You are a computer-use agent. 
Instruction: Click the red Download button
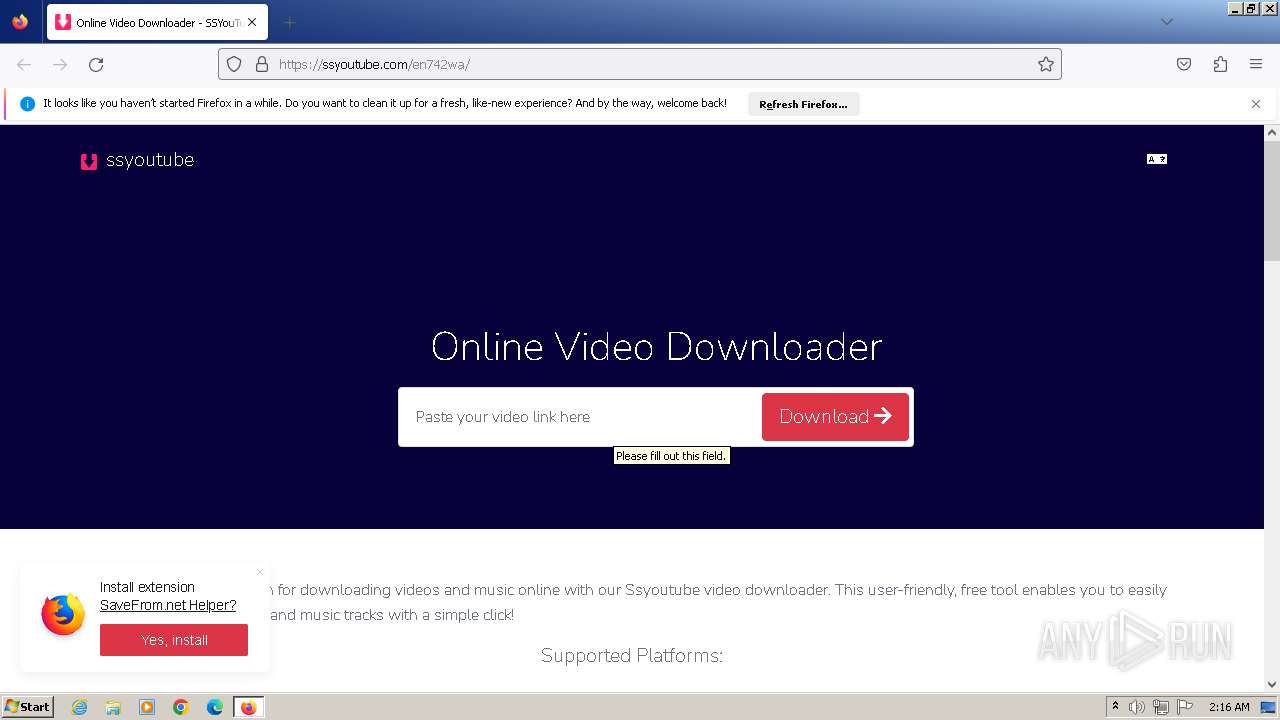coord(835,417)
